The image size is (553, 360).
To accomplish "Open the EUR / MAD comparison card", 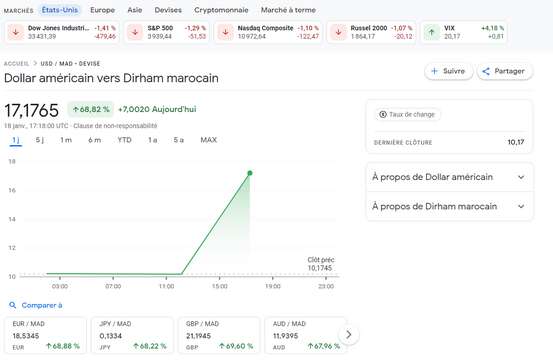I will [45, 335].
